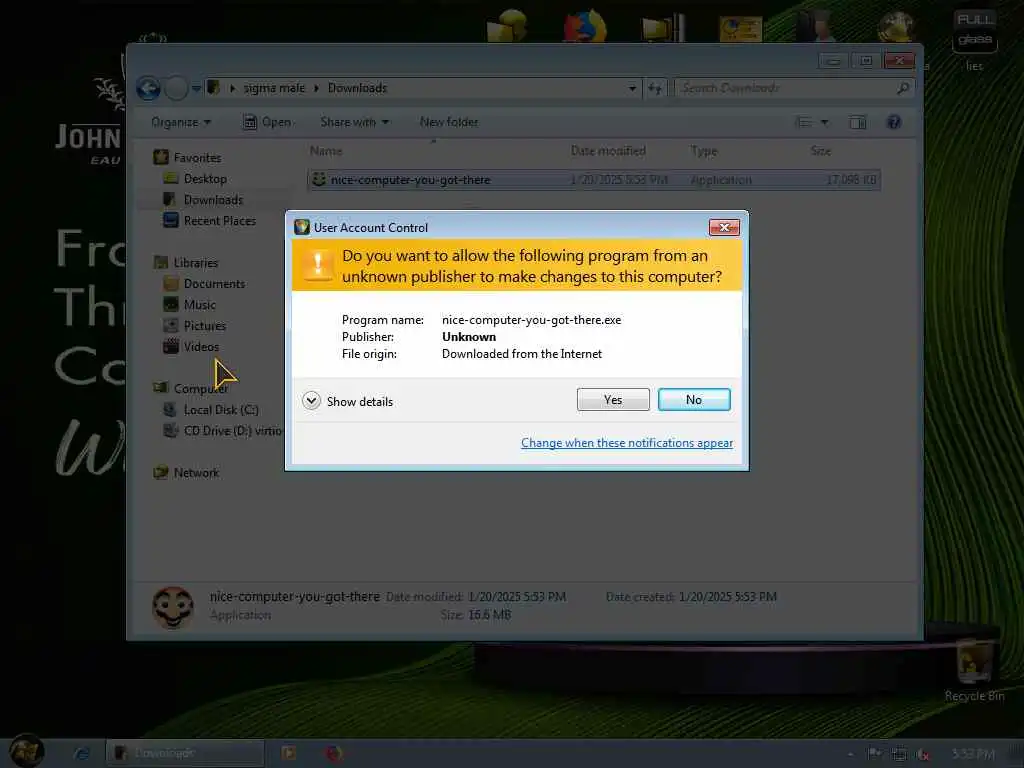
Task: Open media player taskbar icon
Action: [289, 753]
